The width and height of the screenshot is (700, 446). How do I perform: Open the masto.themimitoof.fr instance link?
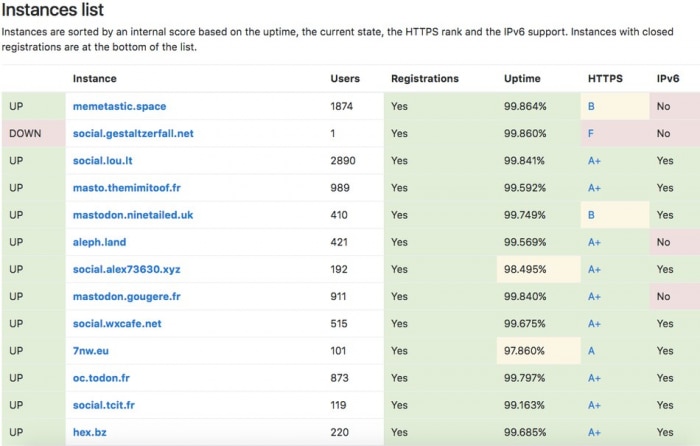pos(127,188)
